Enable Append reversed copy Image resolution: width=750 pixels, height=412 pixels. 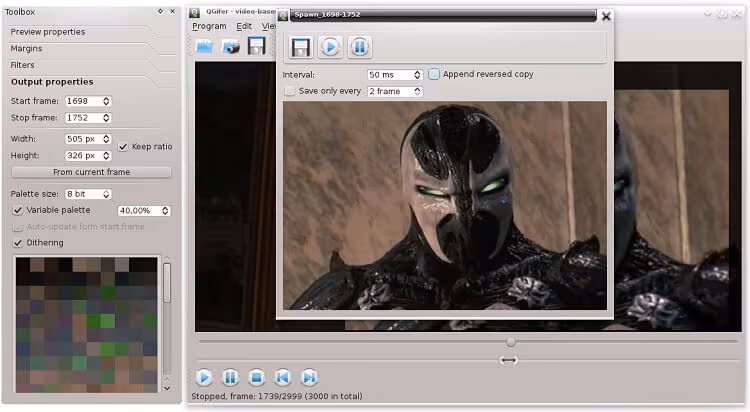434,74
